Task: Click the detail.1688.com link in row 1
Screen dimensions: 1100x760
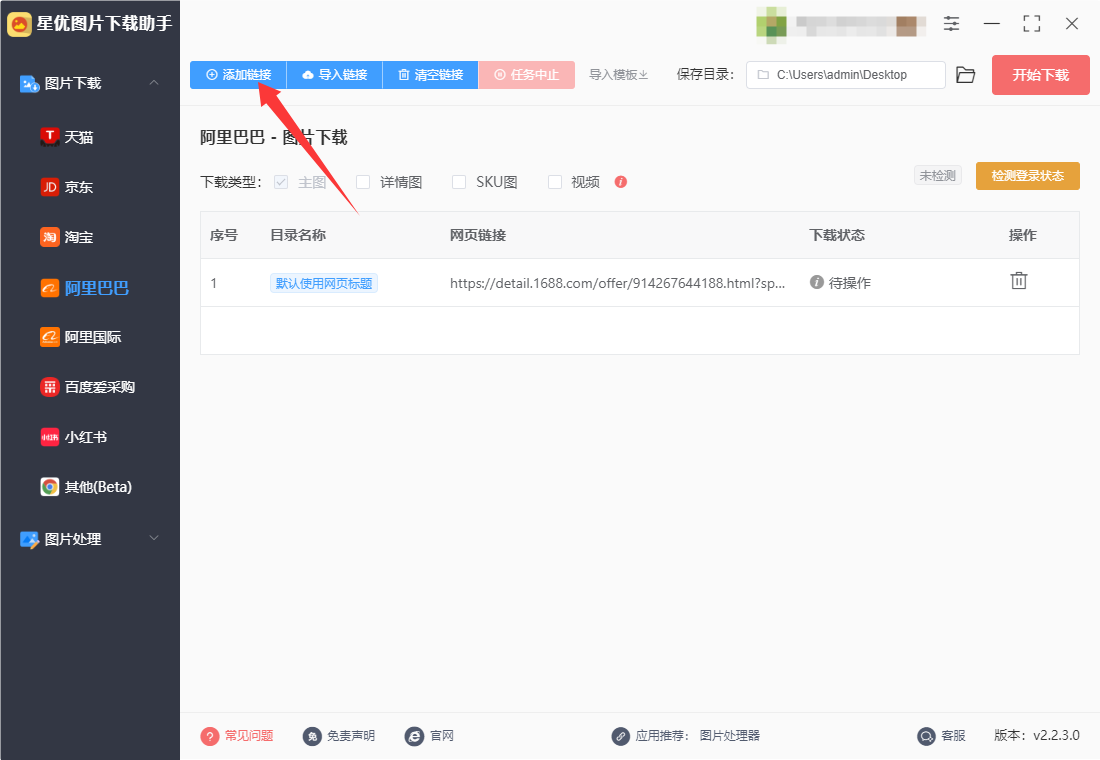Action: [x=617, y=283]
